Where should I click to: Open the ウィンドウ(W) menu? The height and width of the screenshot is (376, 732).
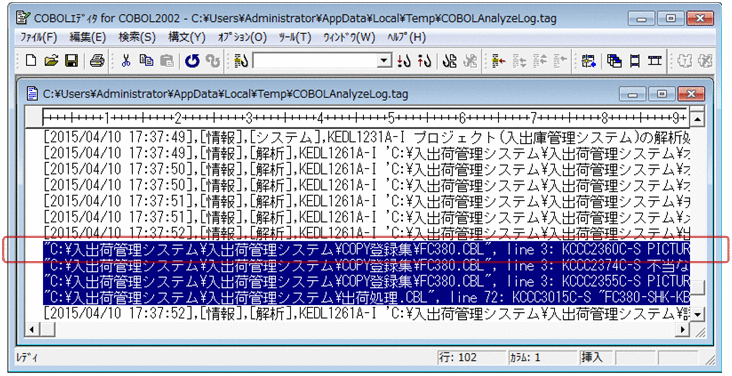coord(349,37)
